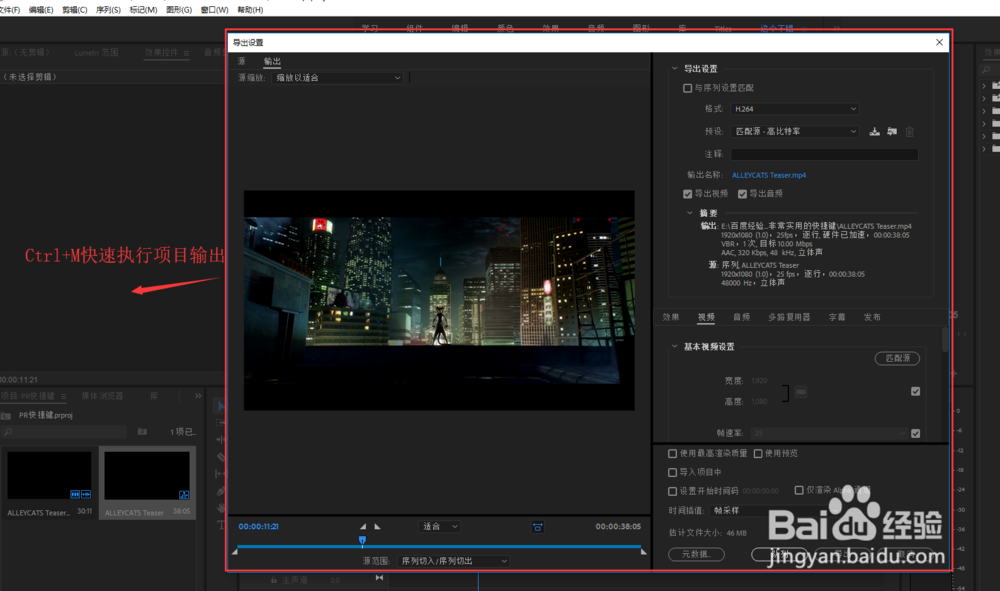Click the set out point triangle icon
The image size is (1000, 591).
[377, 527]
